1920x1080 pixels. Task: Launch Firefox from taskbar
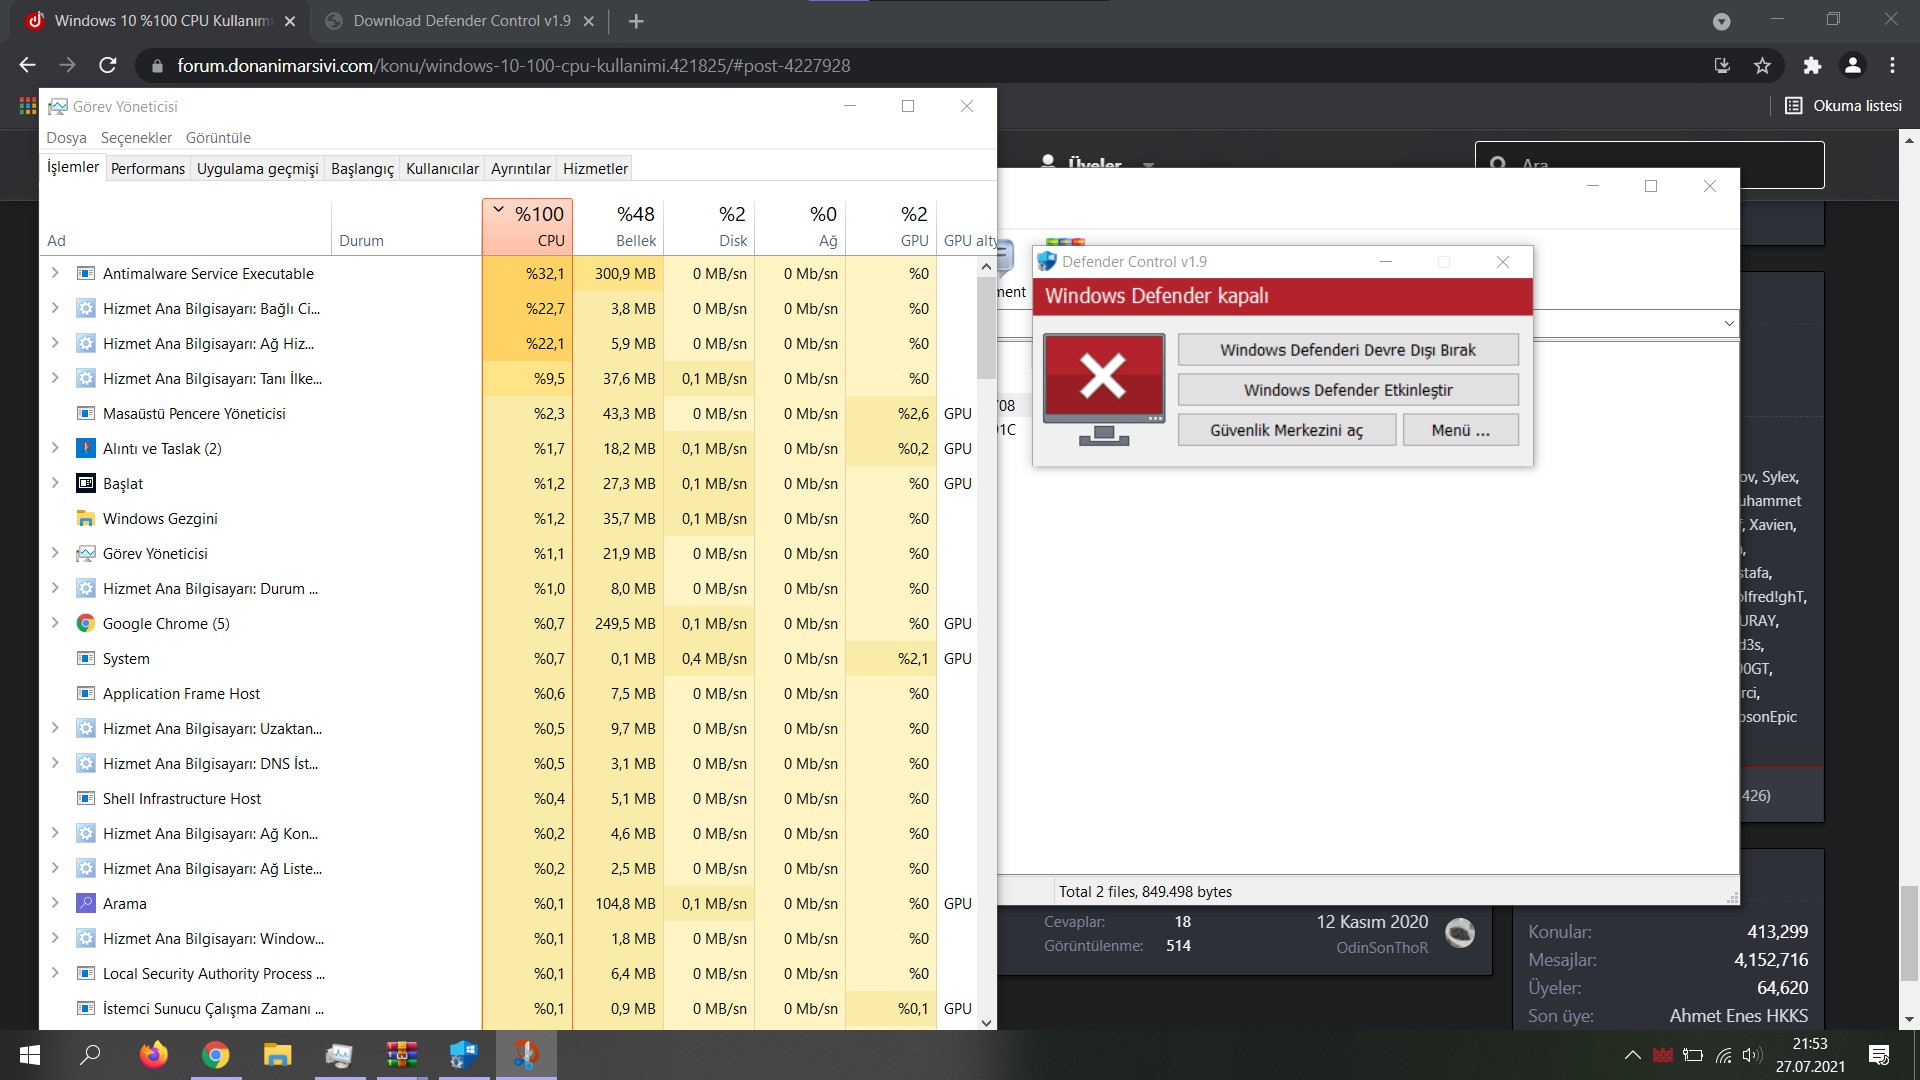(154, 1054)
